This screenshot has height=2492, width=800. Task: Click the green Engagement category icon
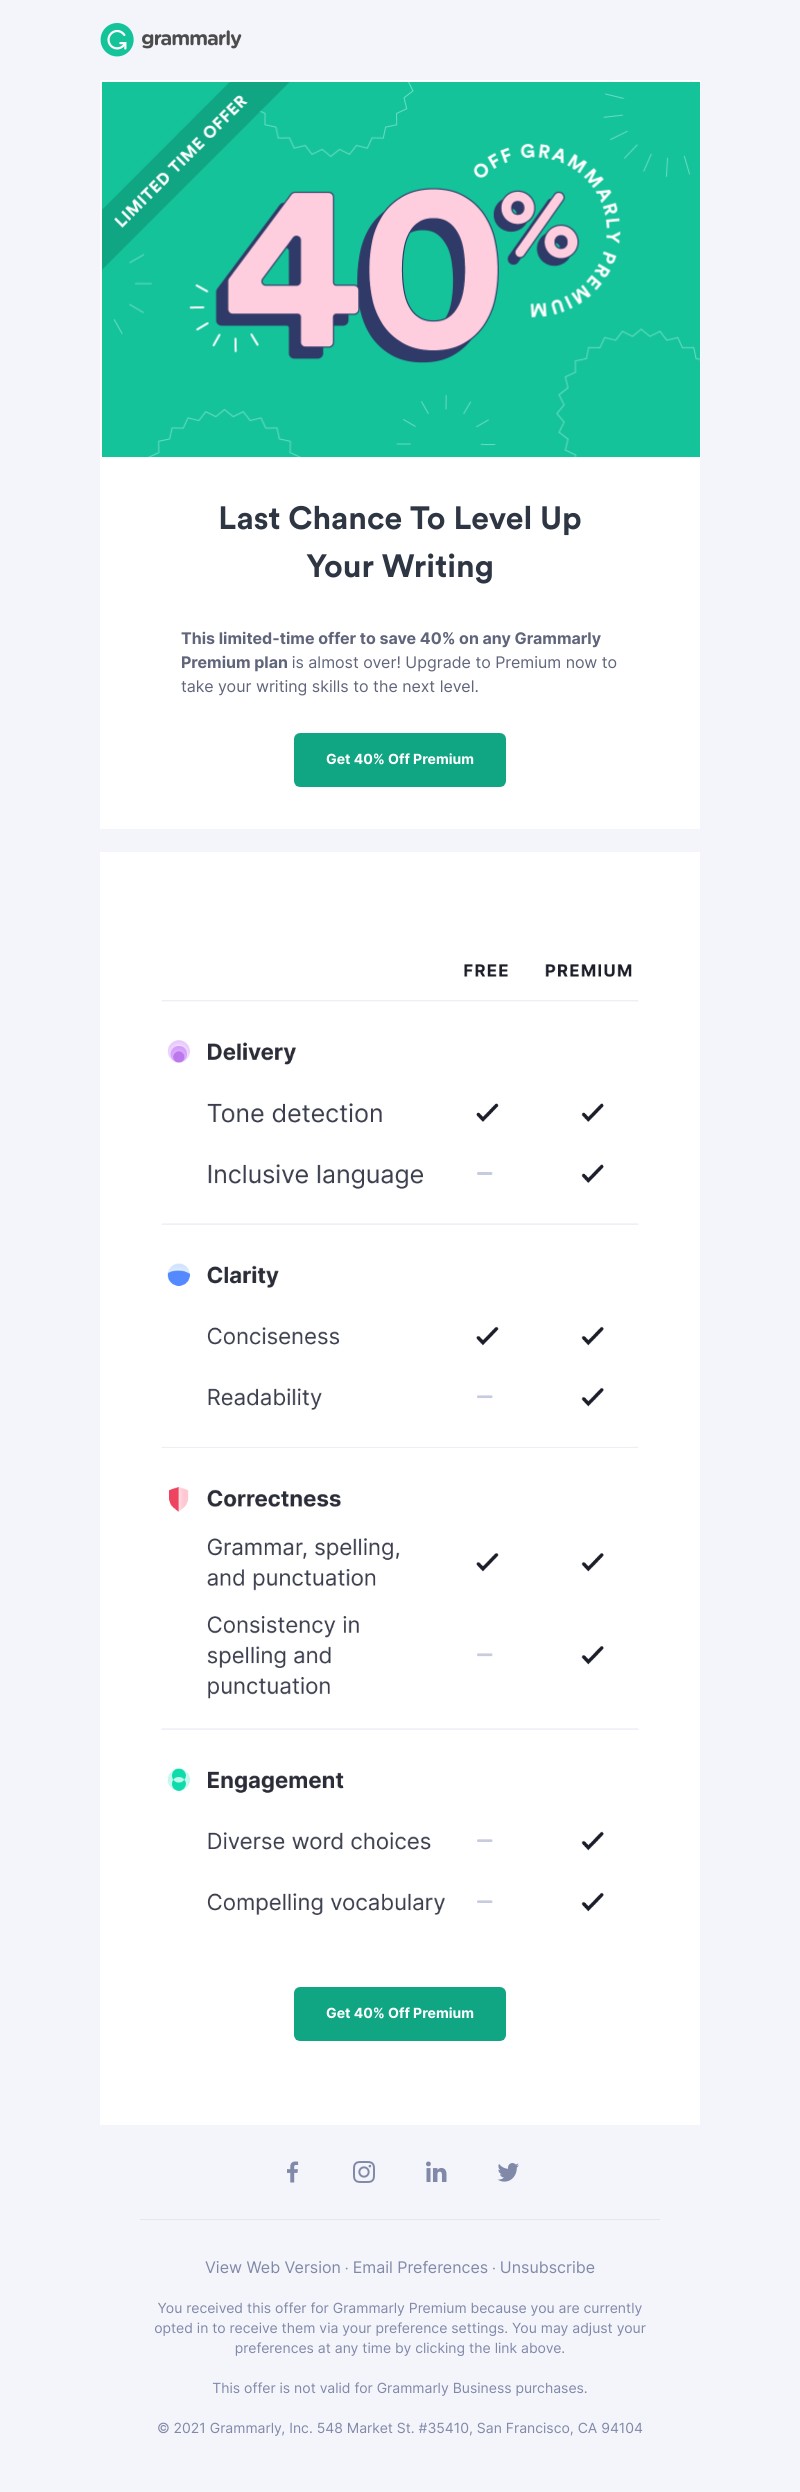point(179,1779)
